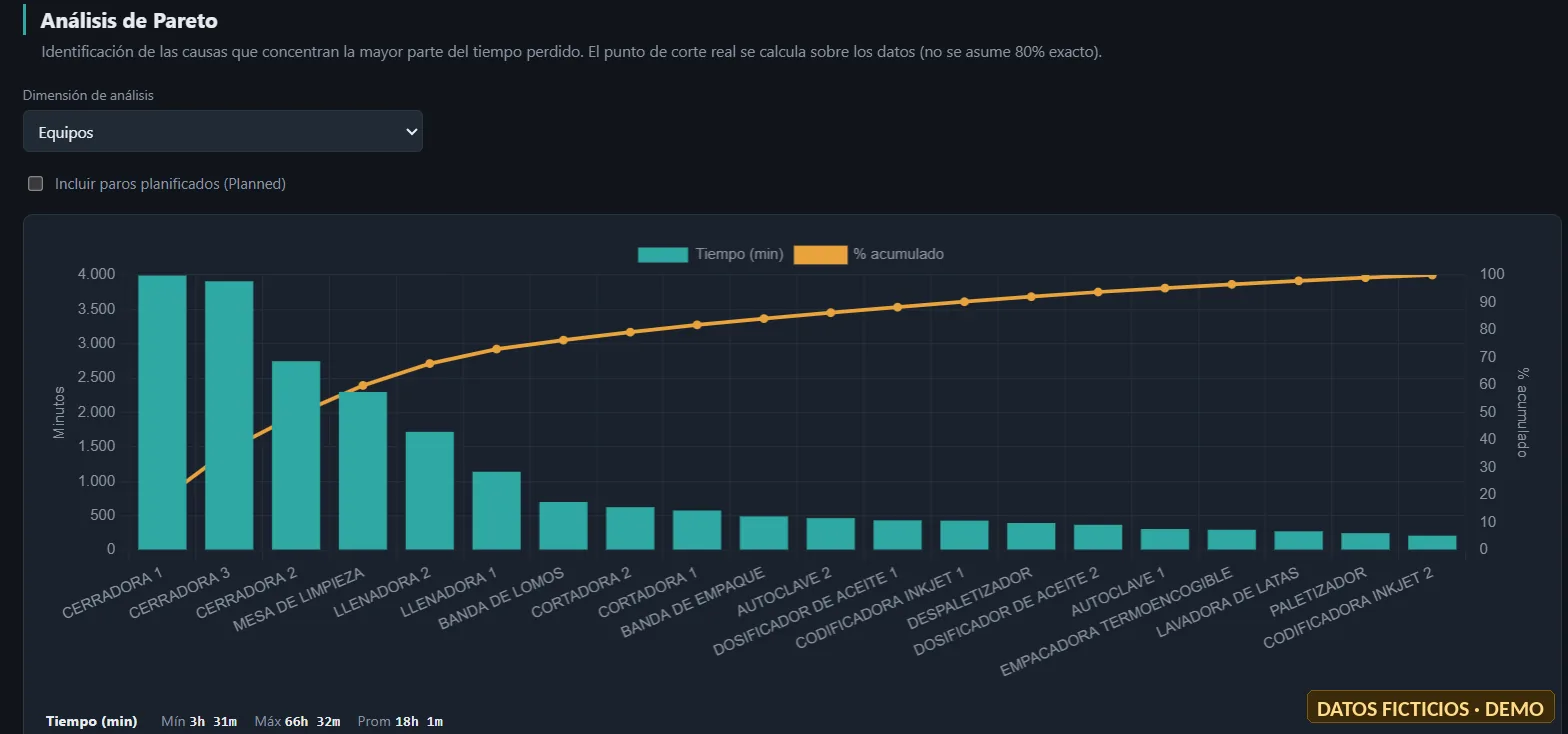Viewport: 1568px width, 734px height.
Task: Select the BANDA DE EMPAQUE bar
Action: 764,532
